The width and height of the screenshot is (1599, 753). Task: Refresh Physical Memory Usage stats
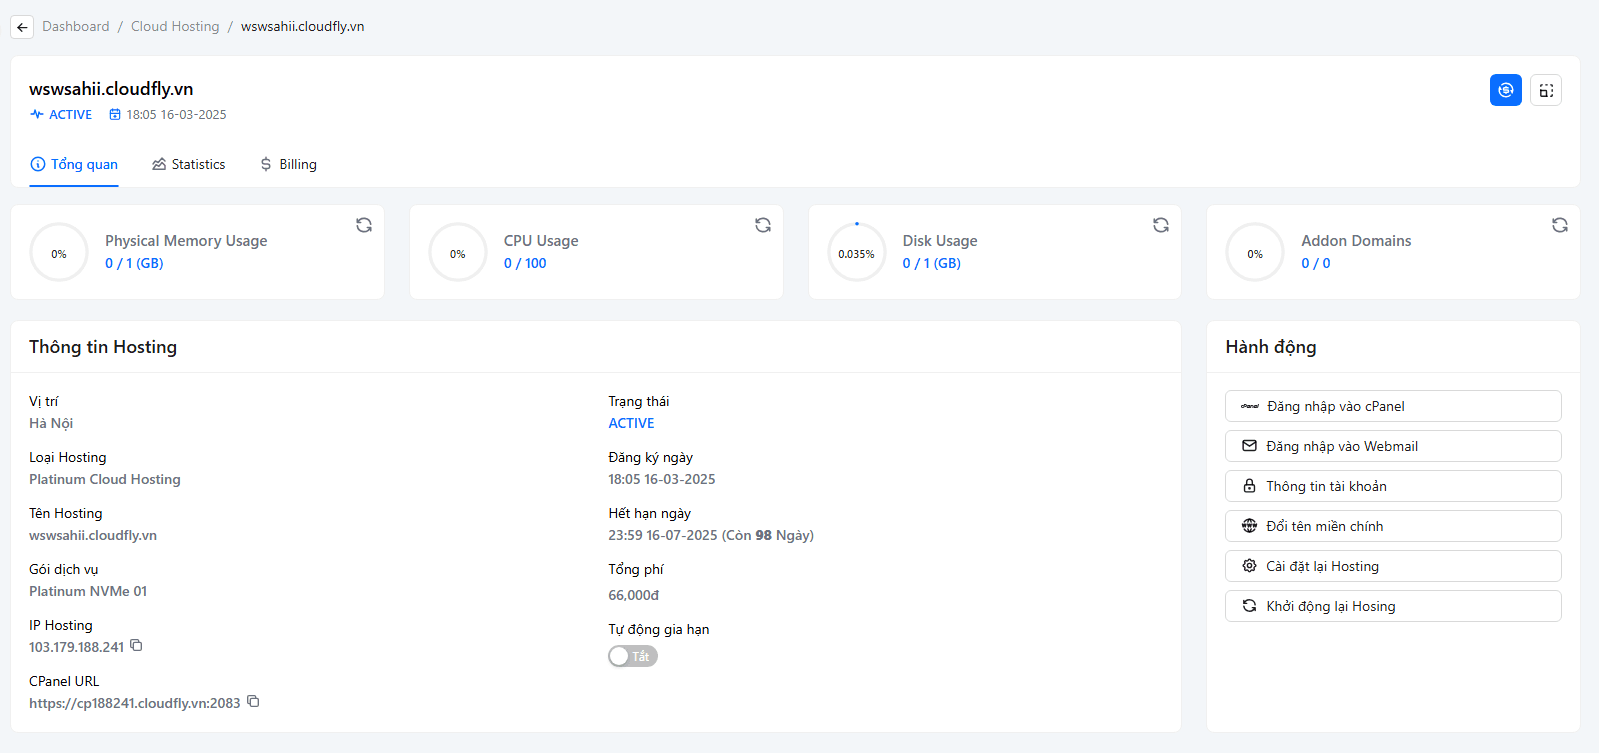tap(364, 225)
